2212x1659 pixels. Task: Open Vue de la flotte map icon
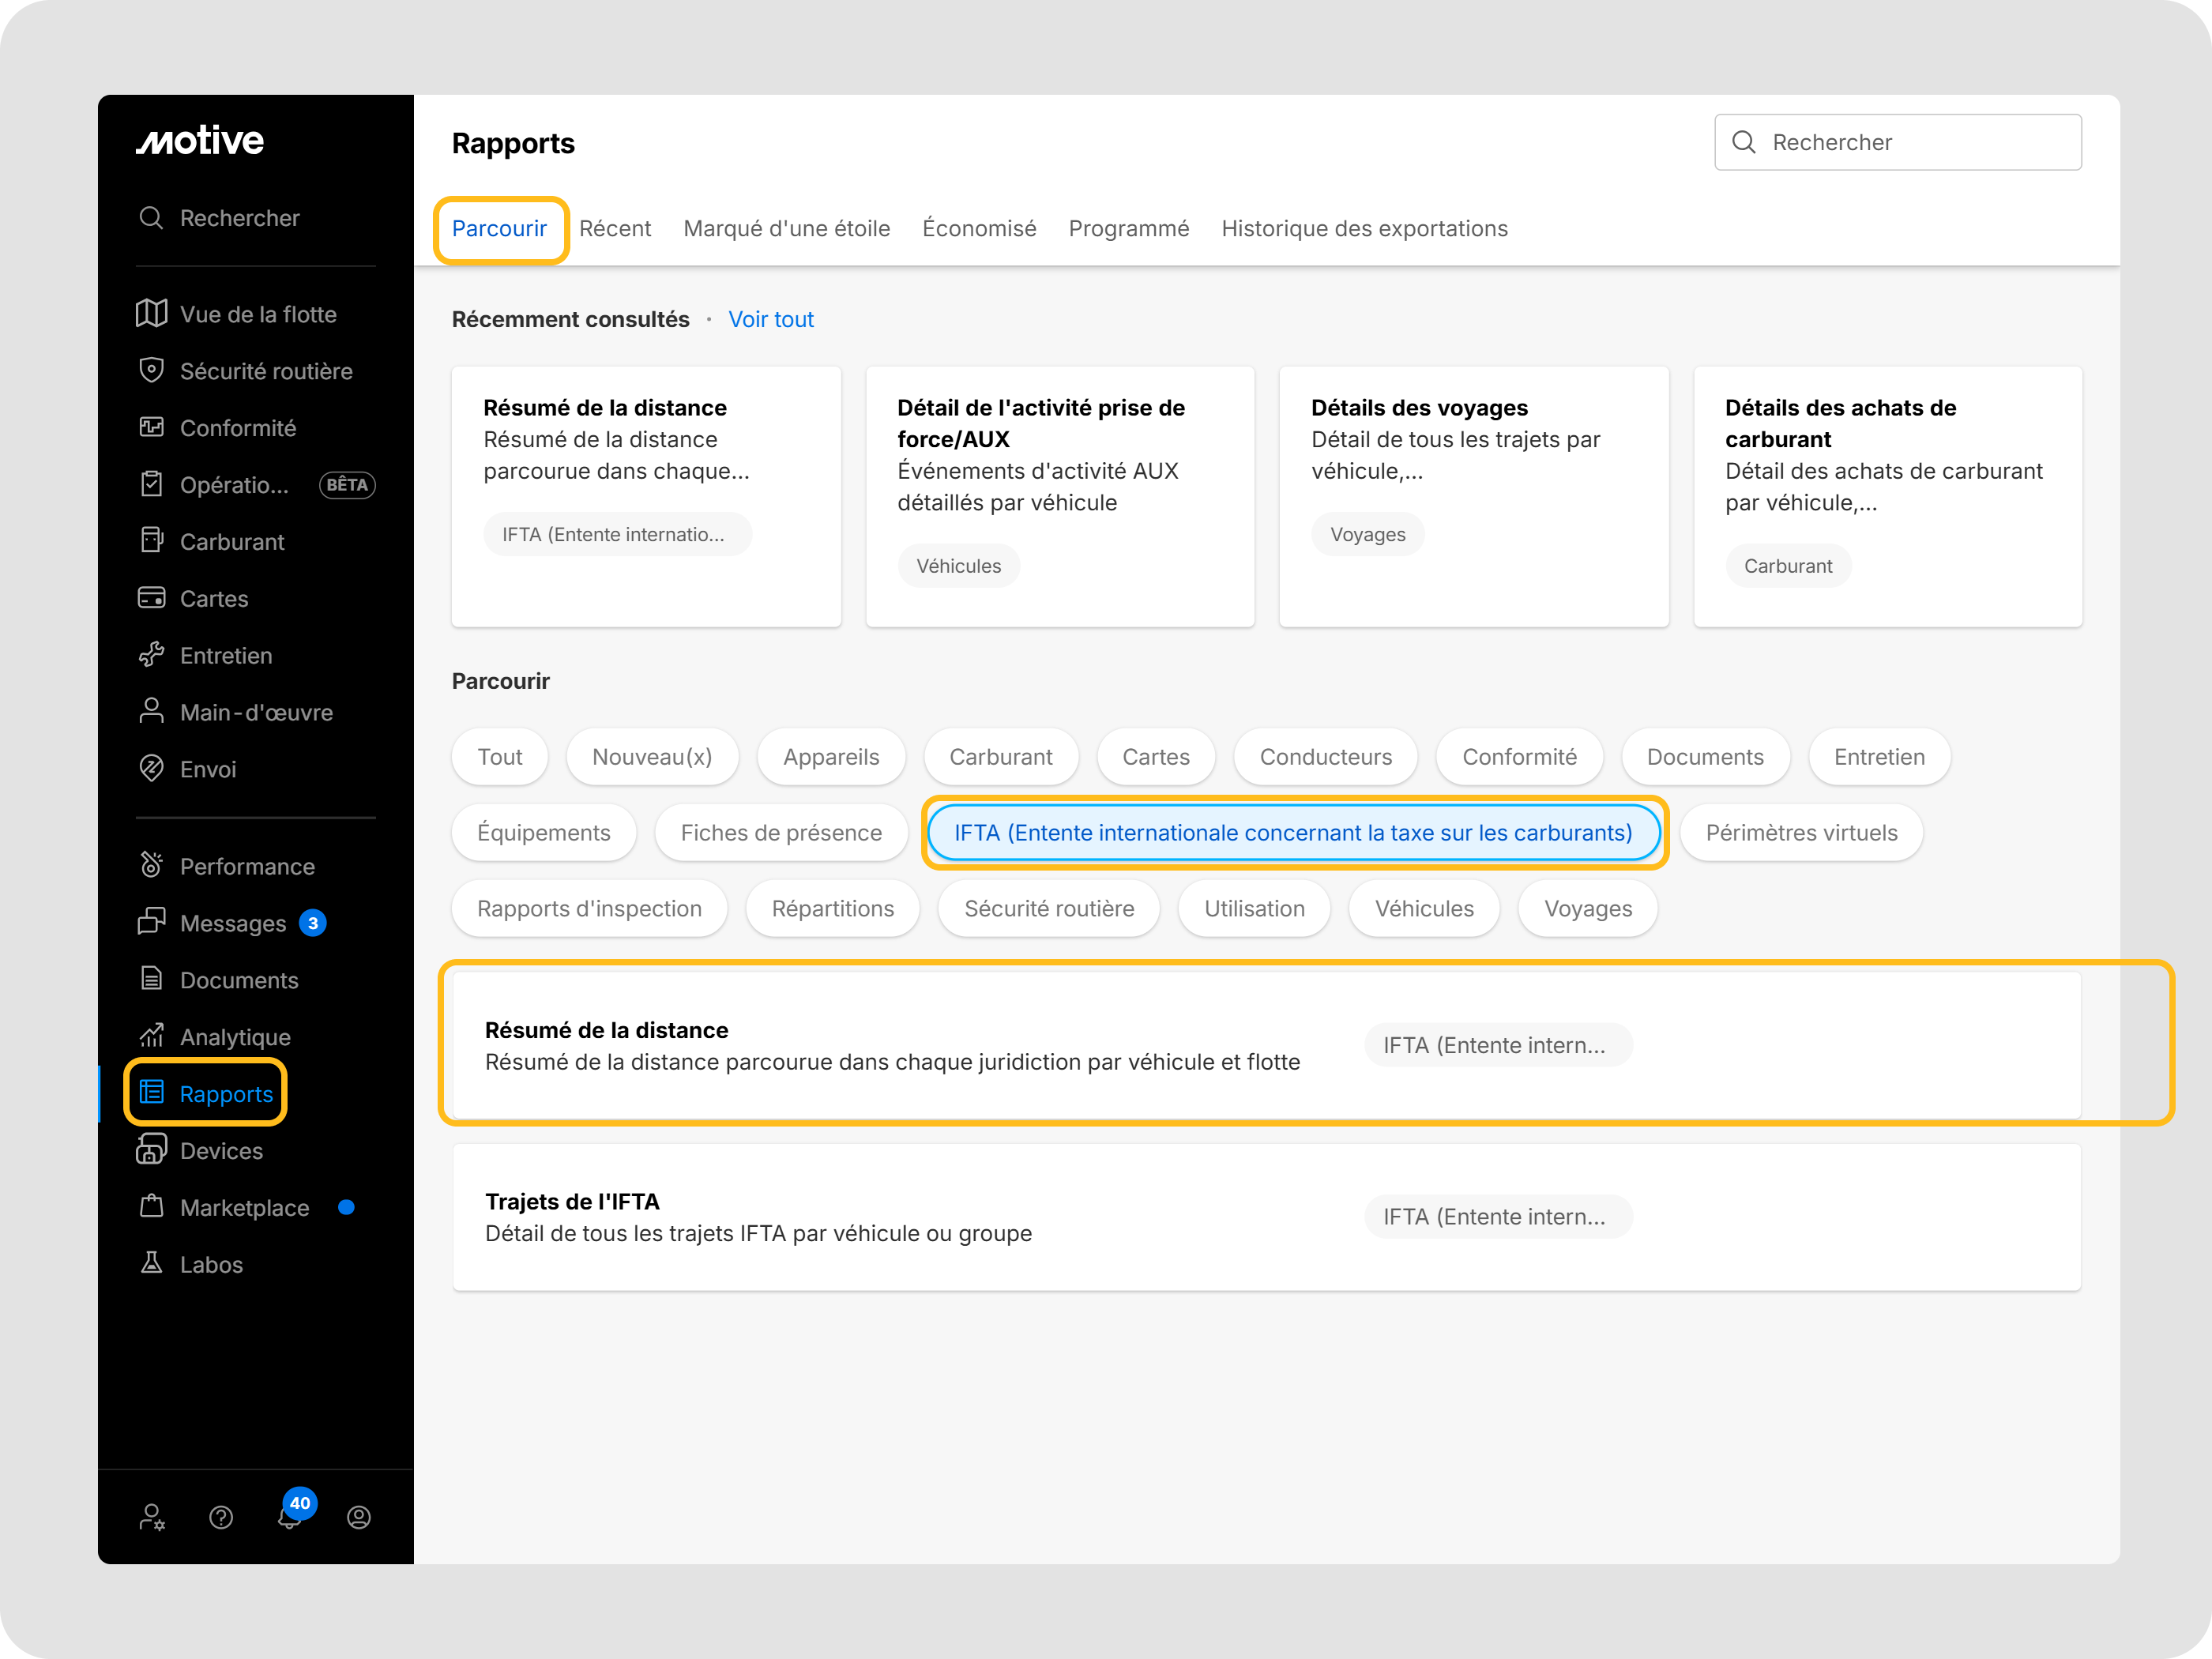151,314
